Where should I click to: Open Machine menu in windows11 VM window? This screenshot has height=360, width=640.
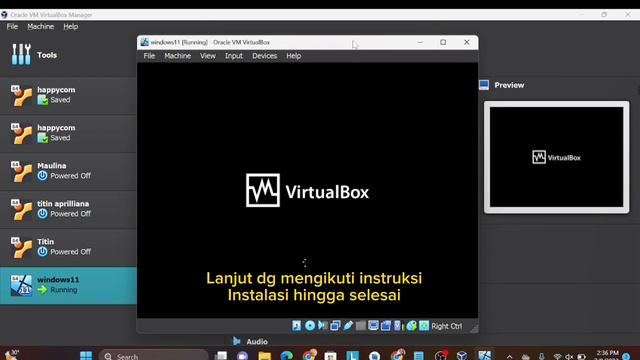coord(178,56)
